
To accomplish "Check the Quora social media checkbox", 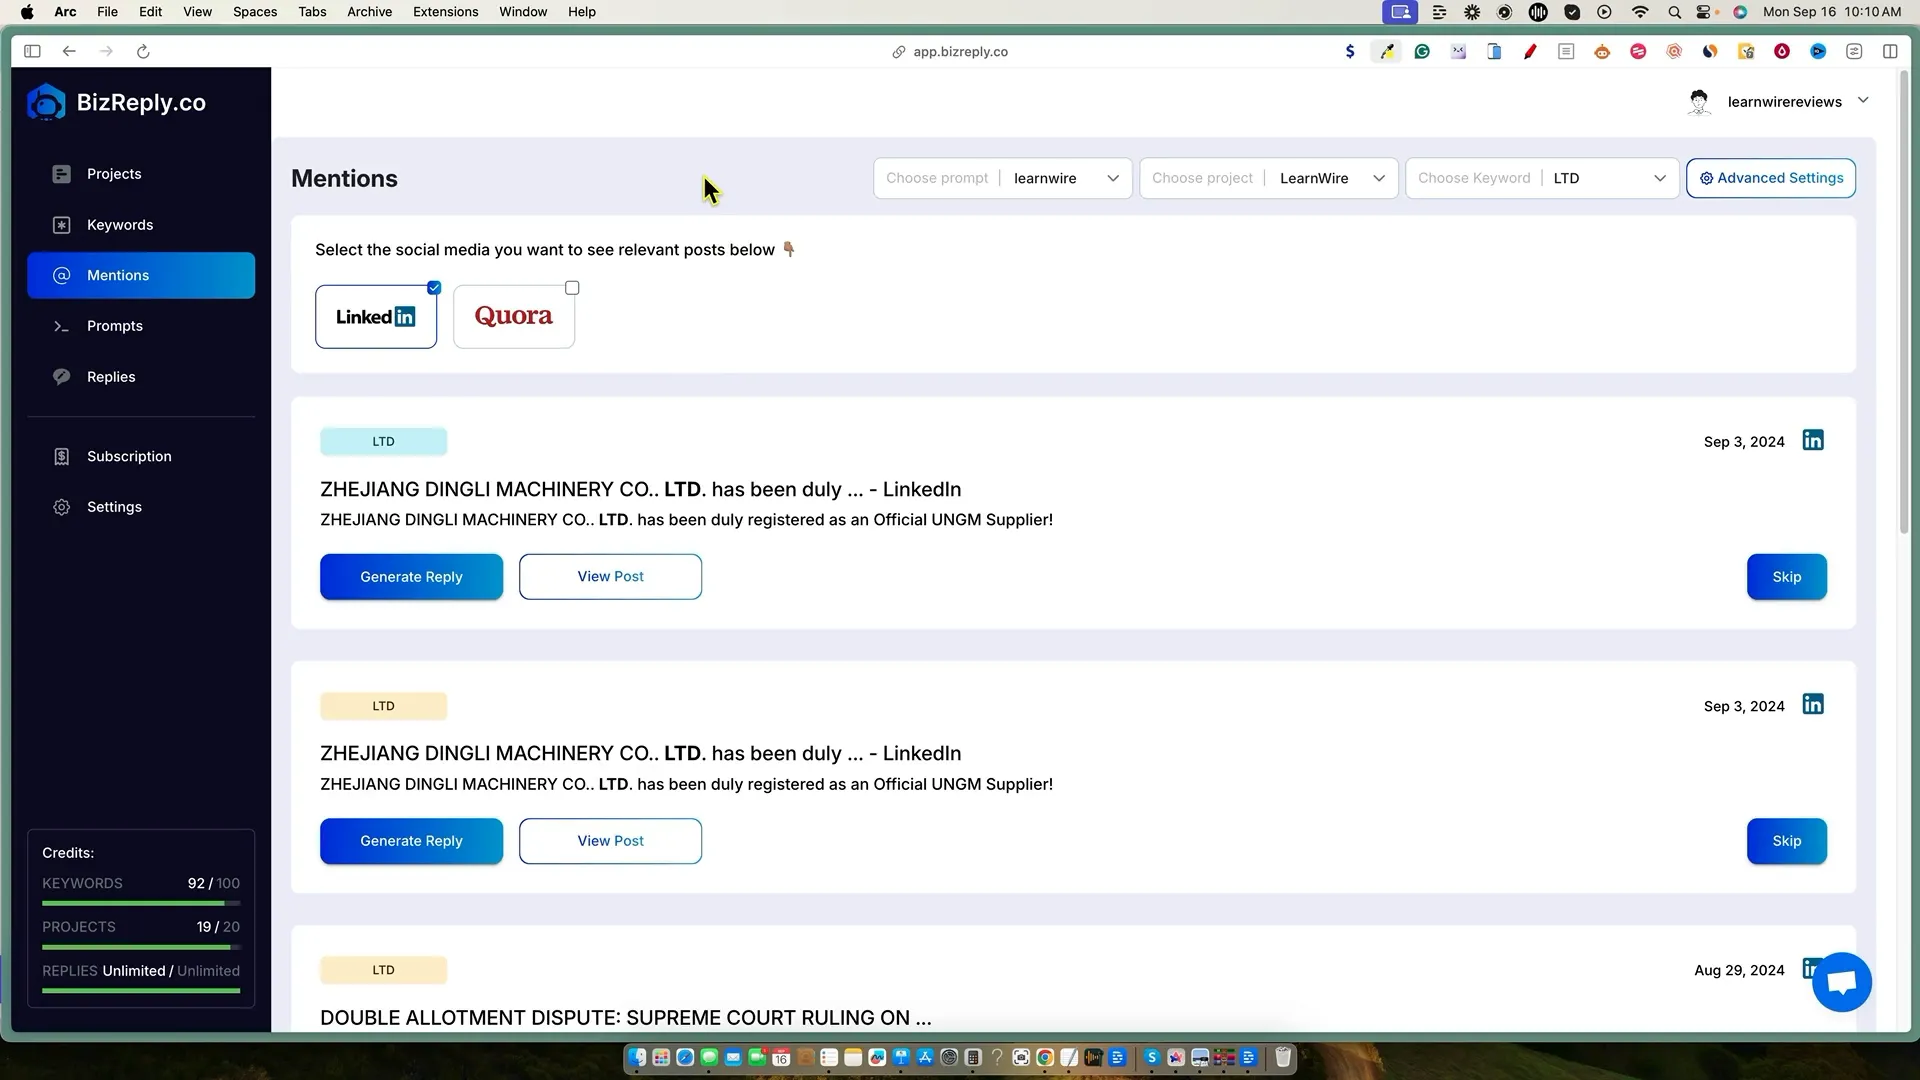I will click(572, 288).
